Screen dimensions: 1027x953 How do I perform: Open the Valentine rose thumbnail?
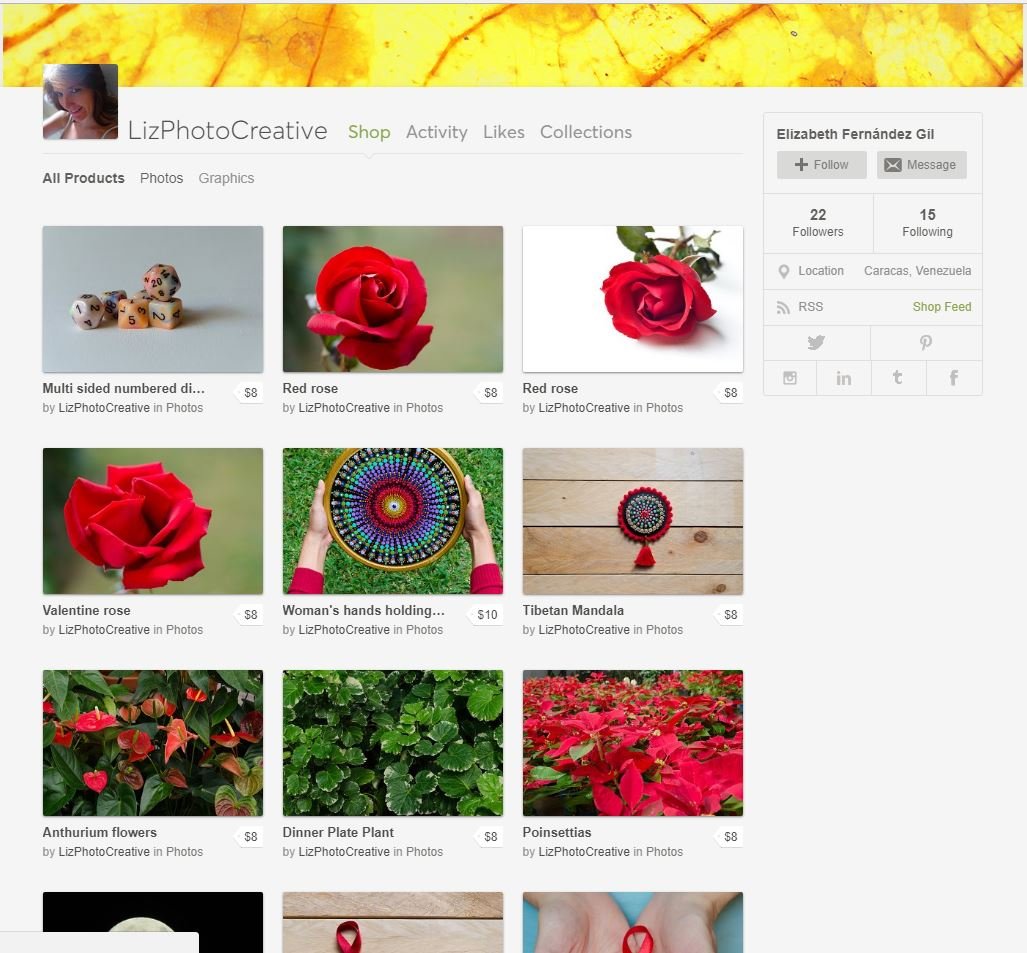153,521
